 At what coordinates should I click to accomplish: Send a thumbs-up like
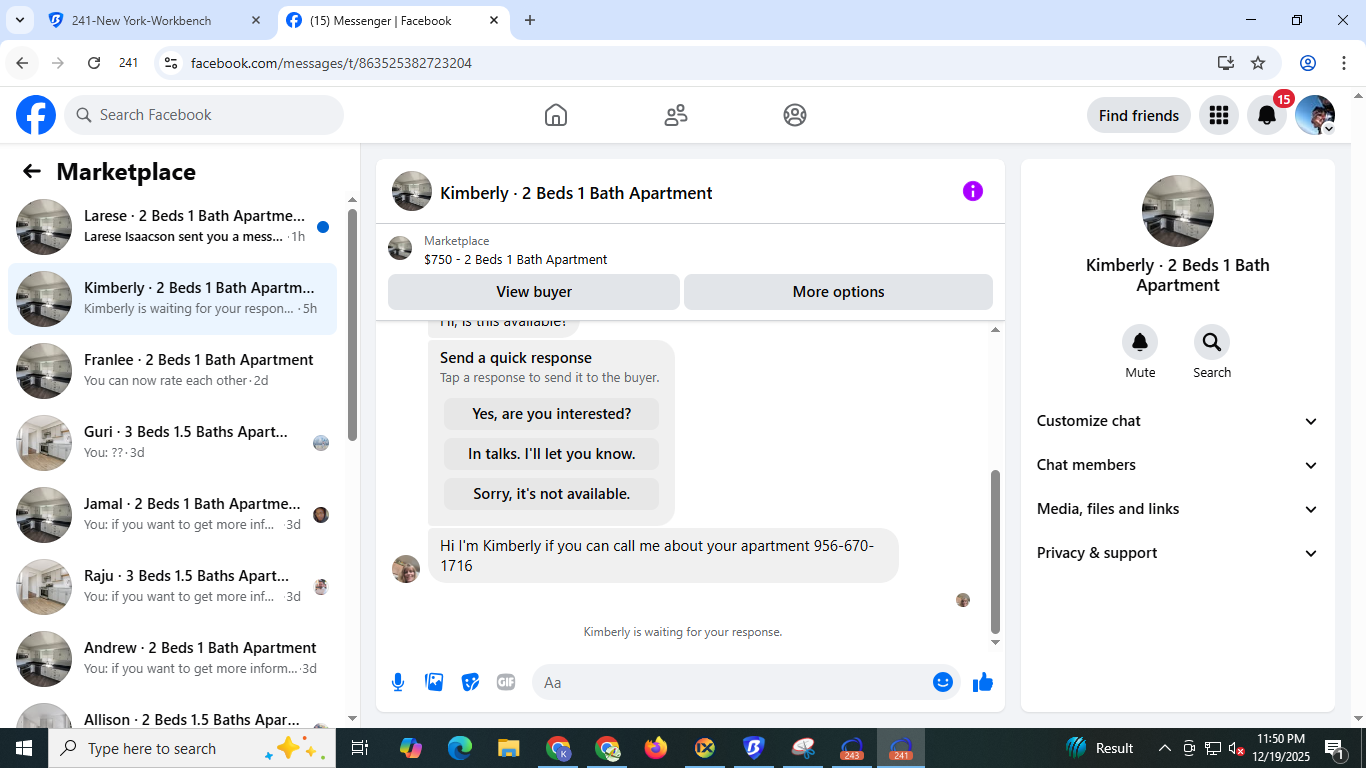tap(983, 682)
